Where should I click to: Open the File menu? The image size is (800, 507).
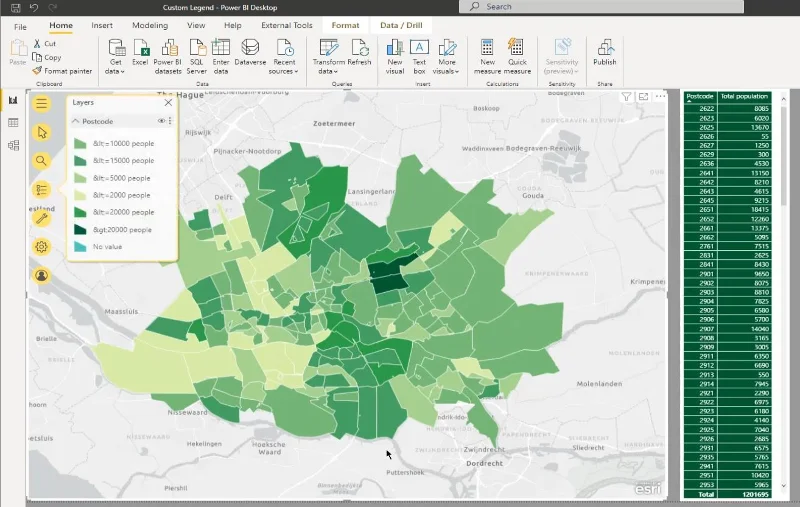(x=20, y=27)
